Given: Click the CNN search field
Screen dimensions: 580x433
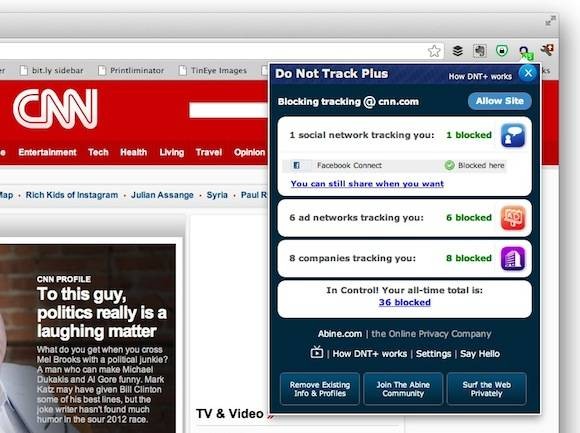Looking at the screenshot, I should point(229,110).
